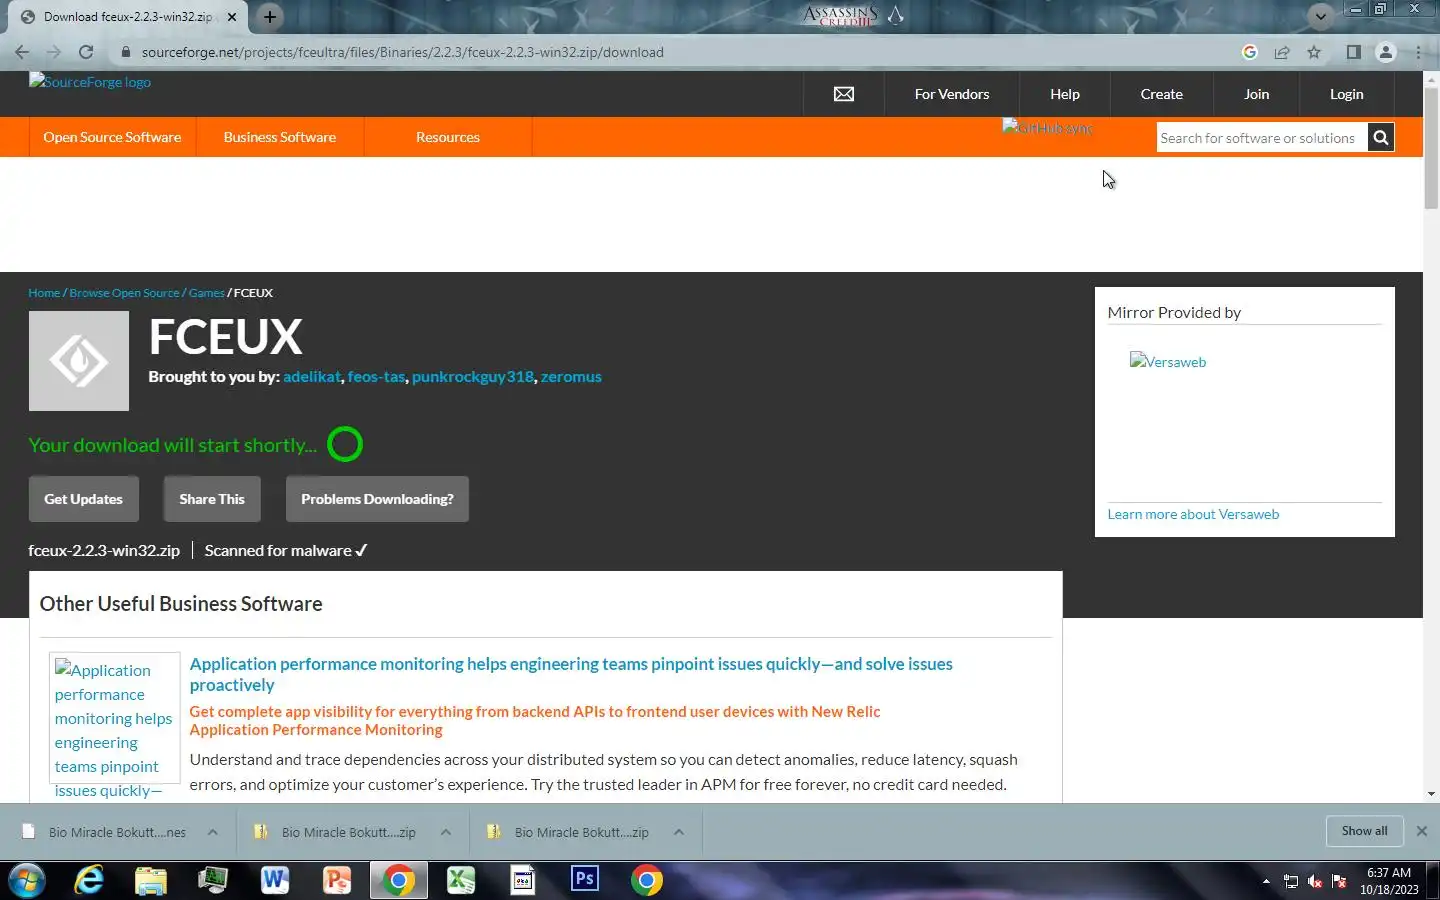The height and width of the screenshot is (900, 1440).
Task: Open the Home breadcrumb link
Action: coord(44,293)
